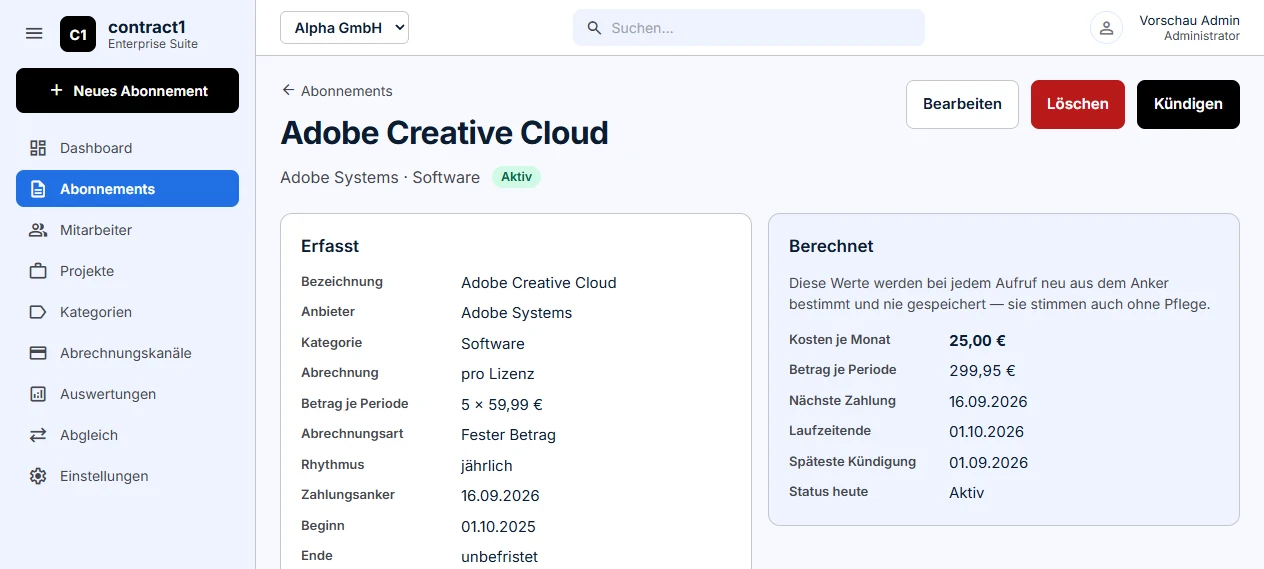
Task: Click Laufzeitende value 01.10.2026
Action: coord(986,432)
